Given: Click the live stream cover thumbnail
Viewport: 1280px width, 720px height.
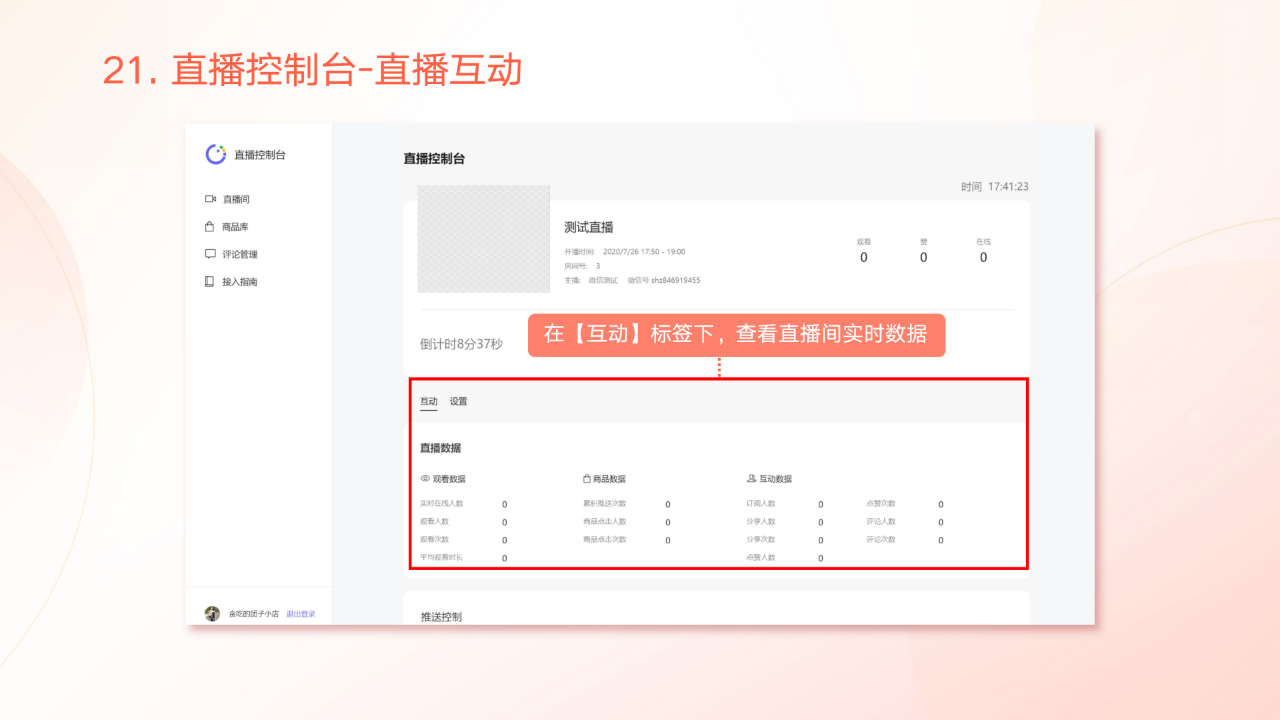Looking at the screenshot, I should (483, 239).
